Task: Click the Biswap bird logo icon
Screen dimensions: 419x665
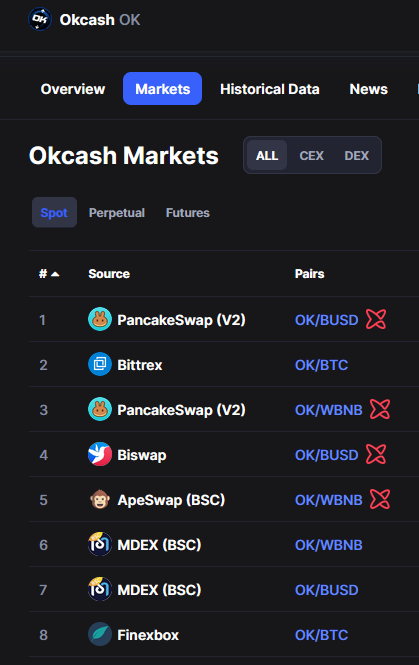Action: click(x=100, y=454)
